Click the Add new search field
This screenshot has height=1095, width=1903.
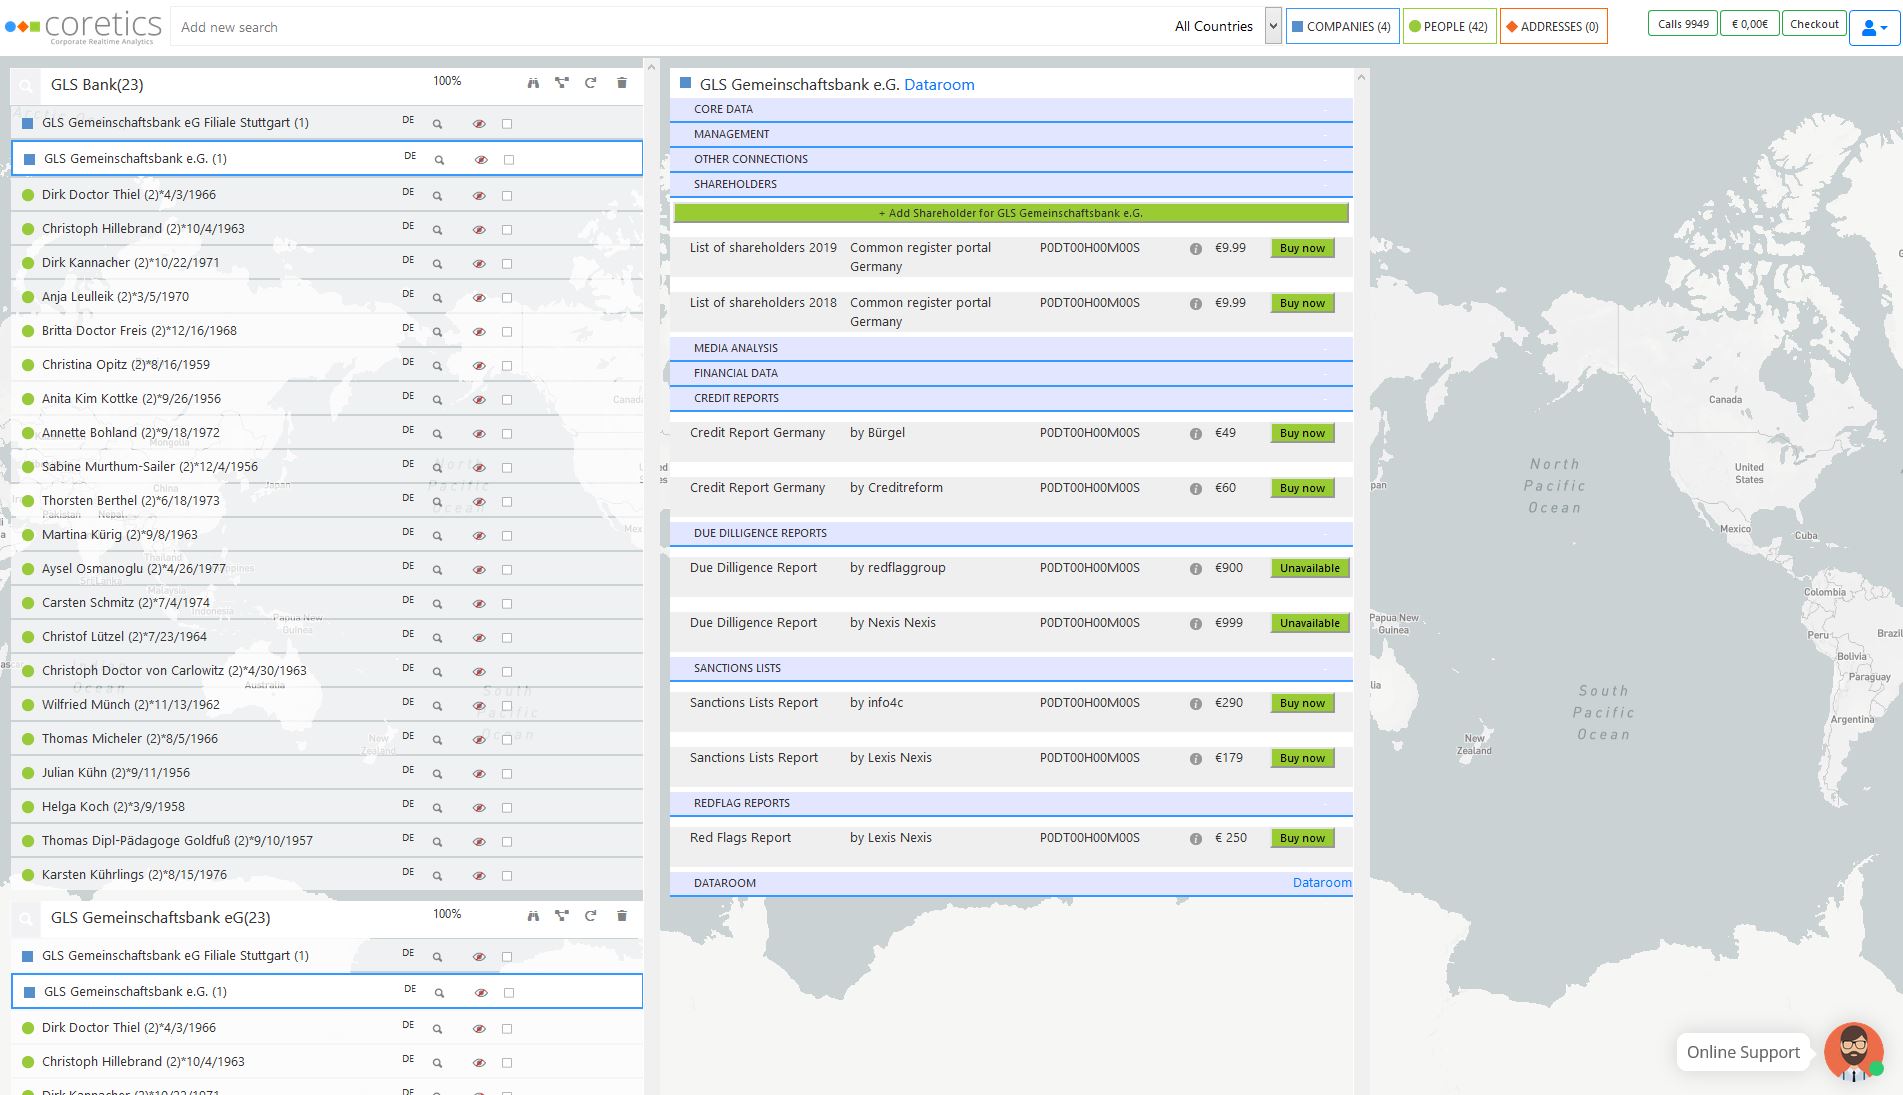(670, 27)
